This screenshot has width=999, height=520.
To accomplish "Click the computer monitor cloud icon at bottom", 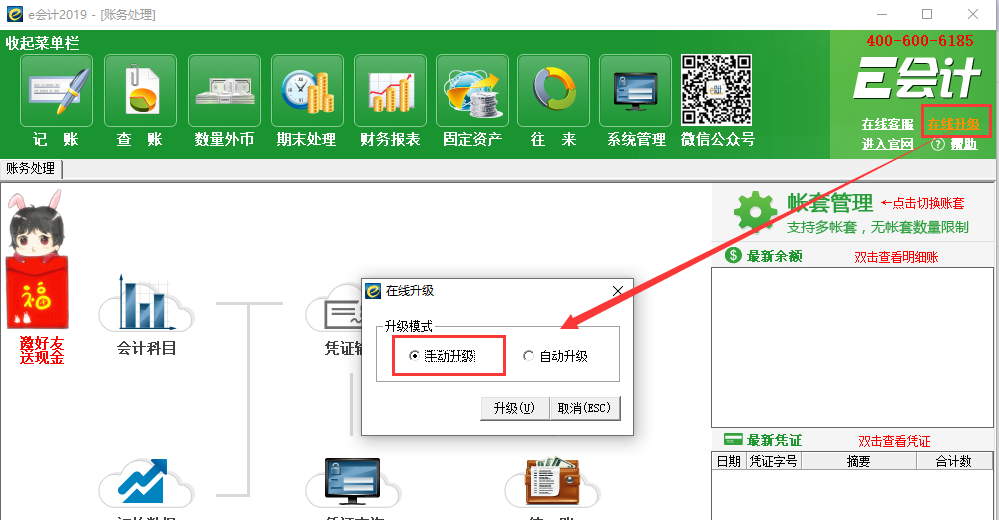I will point(353,482).
